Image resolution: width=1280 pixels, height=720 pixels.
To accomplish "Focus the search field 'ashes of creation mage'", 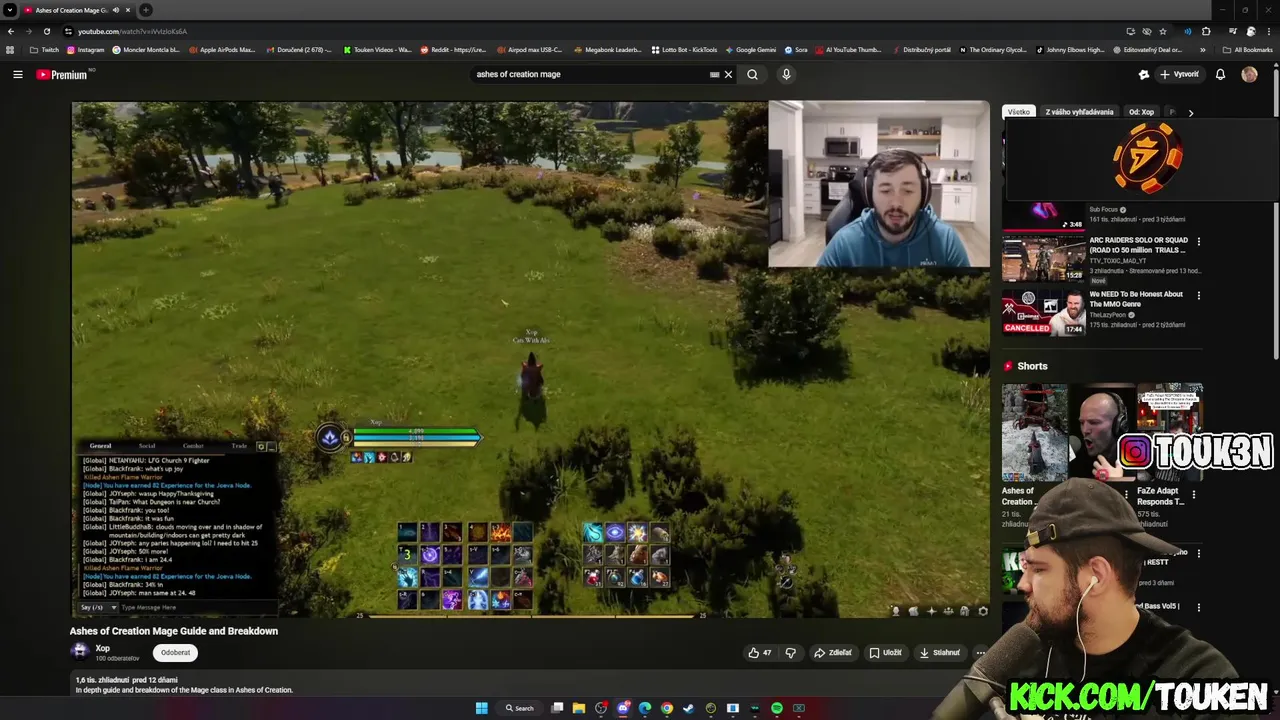I will tap(590, 74).
